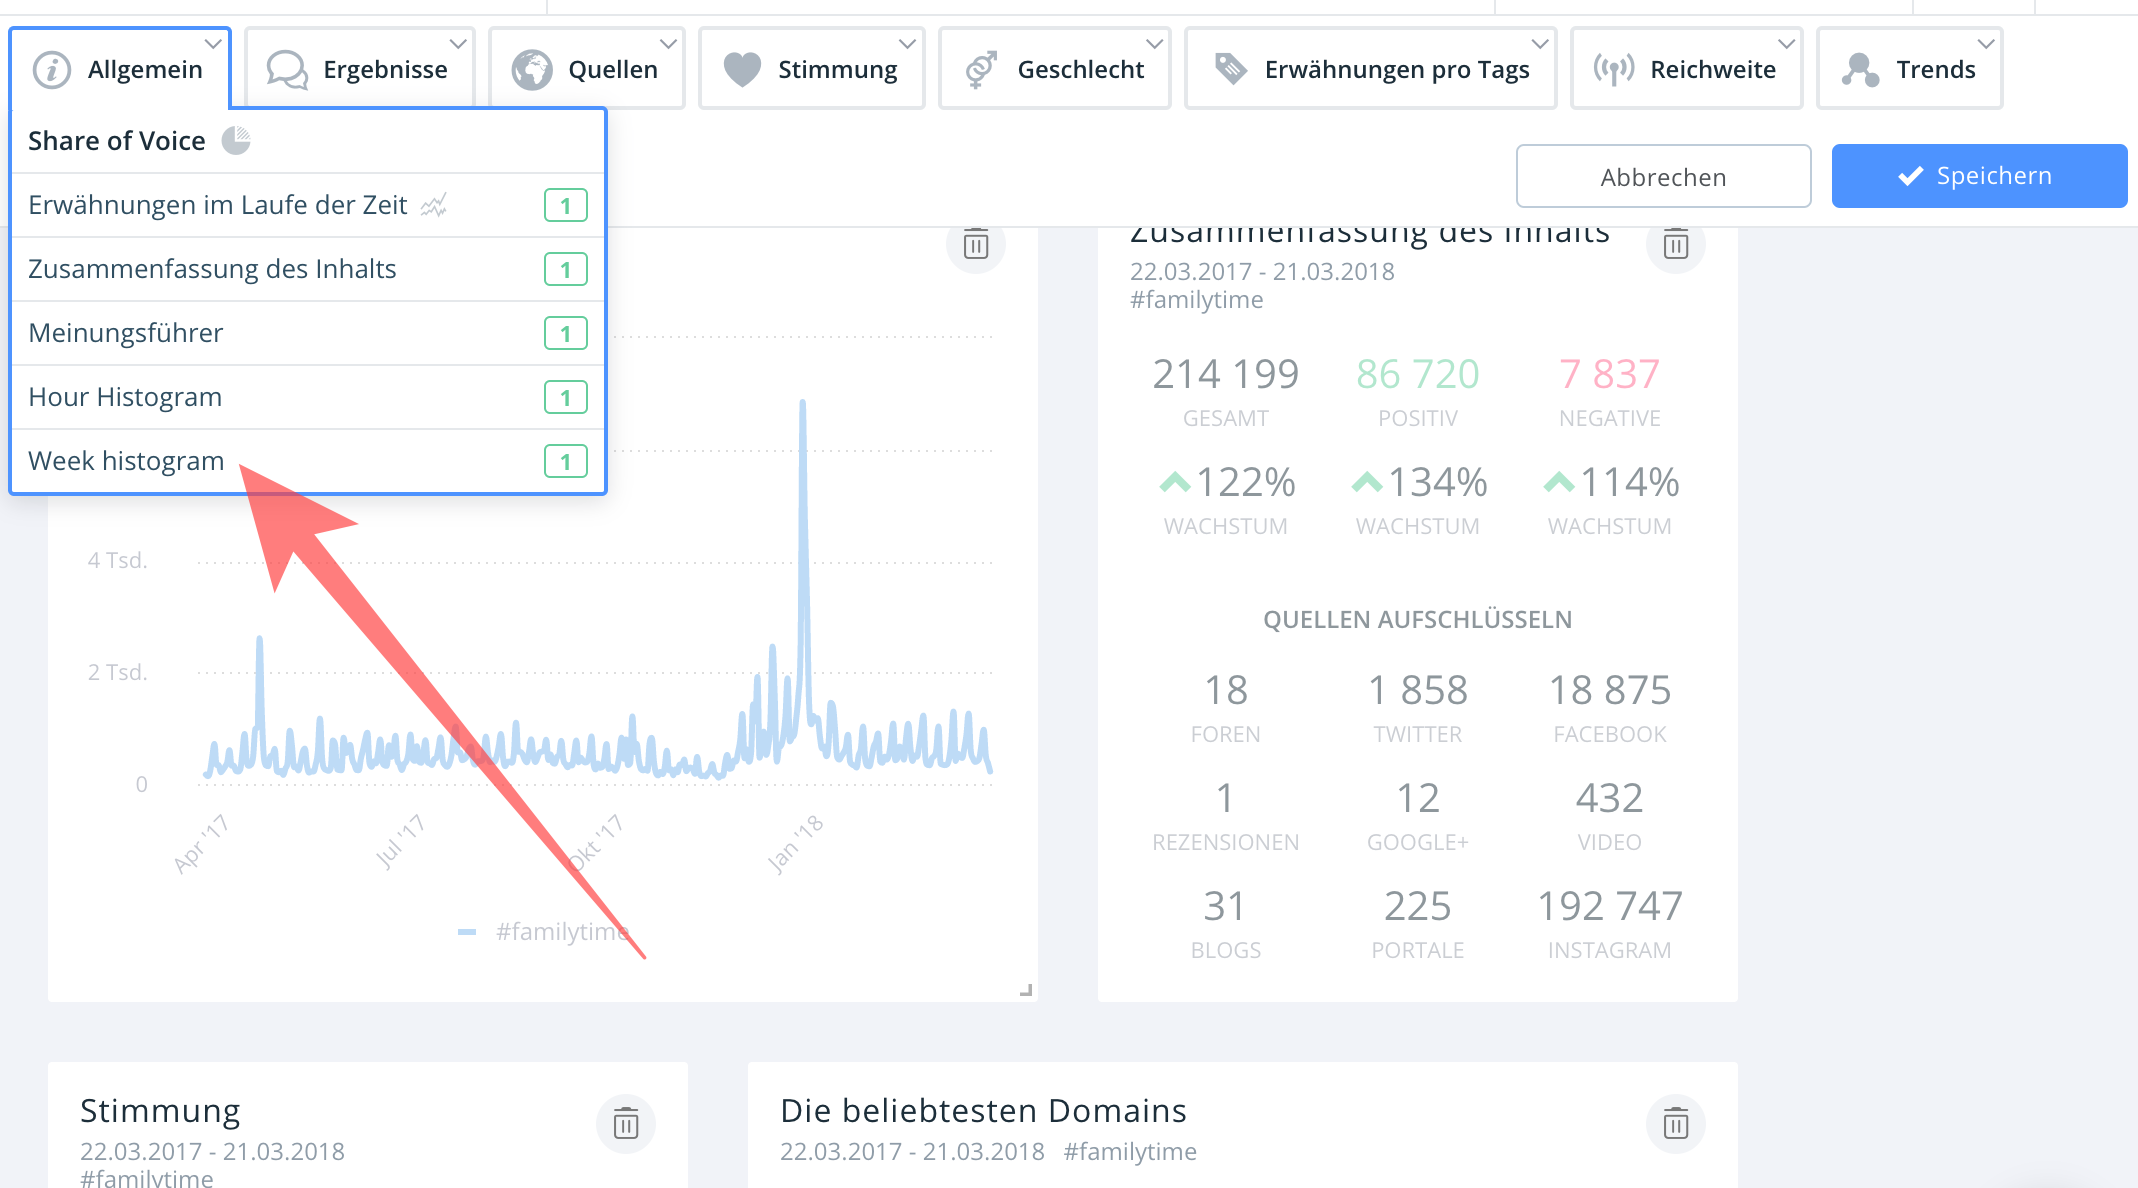
Task: Click the Share of Voice pie chart icon
Action: coord(236,141)
